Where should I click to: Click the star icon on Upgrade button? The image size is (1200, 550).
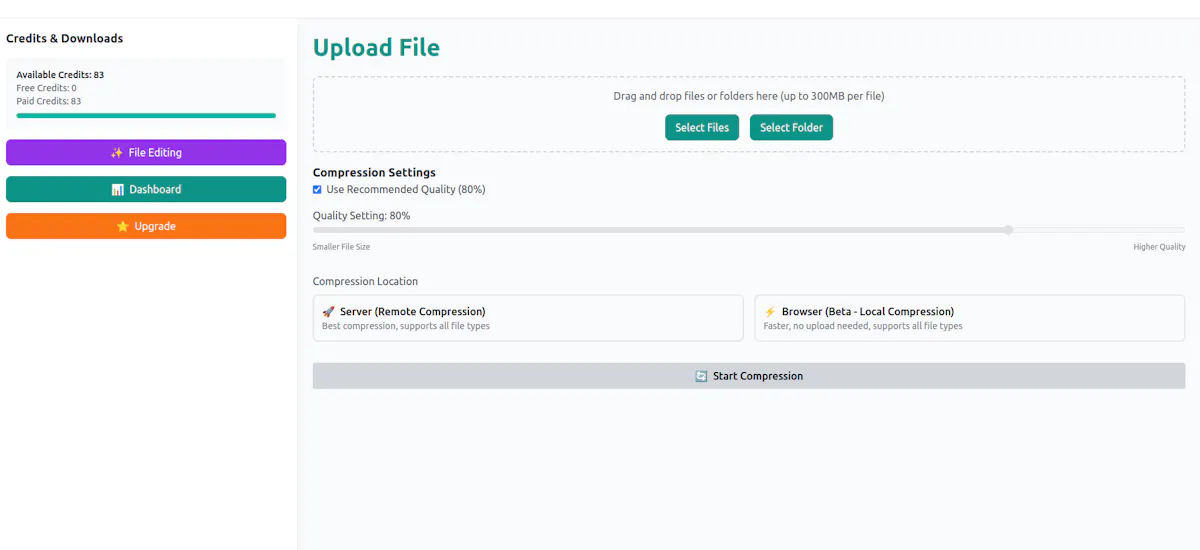[x=123, y=227]
